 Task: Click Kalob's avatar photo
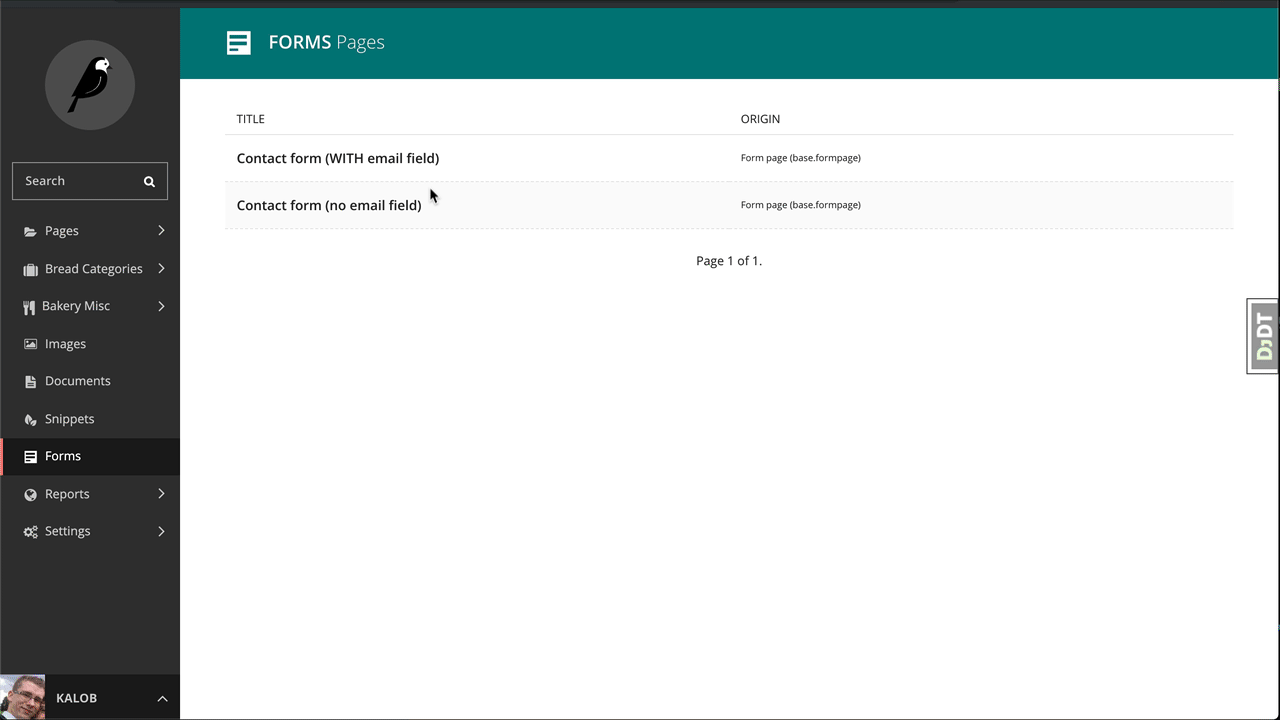click(22, 697)
